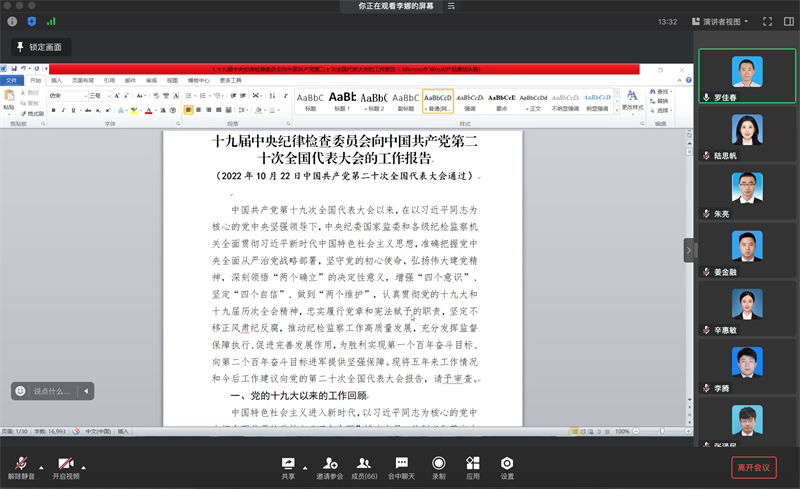Start recording with the 录制 icon

pos(439,468)
